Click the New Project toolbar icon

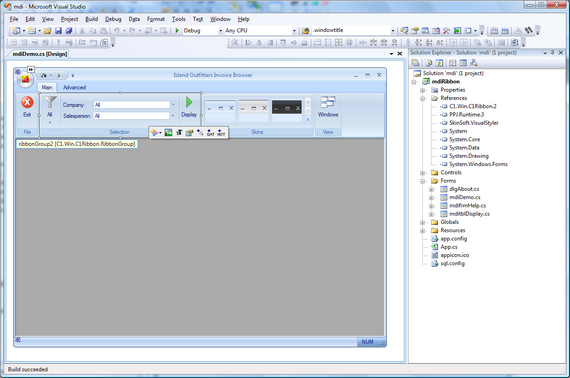coord(16,31)
